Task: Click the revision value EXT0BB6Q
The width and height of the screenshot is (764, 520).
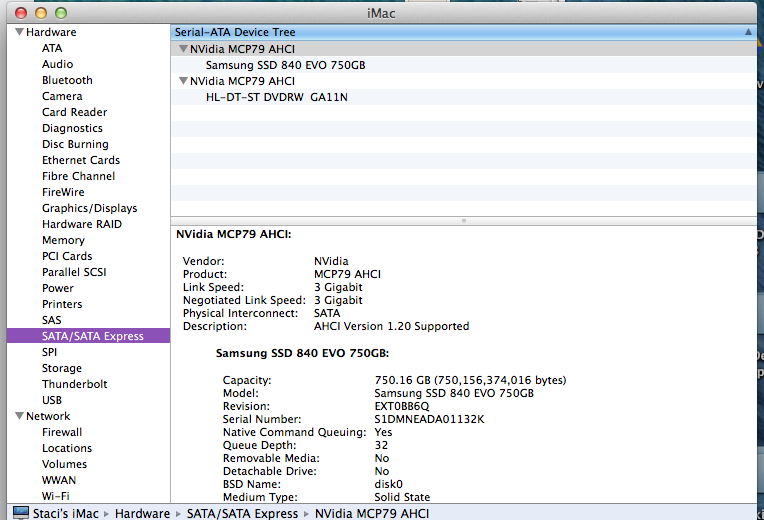Action: (401, 406)
